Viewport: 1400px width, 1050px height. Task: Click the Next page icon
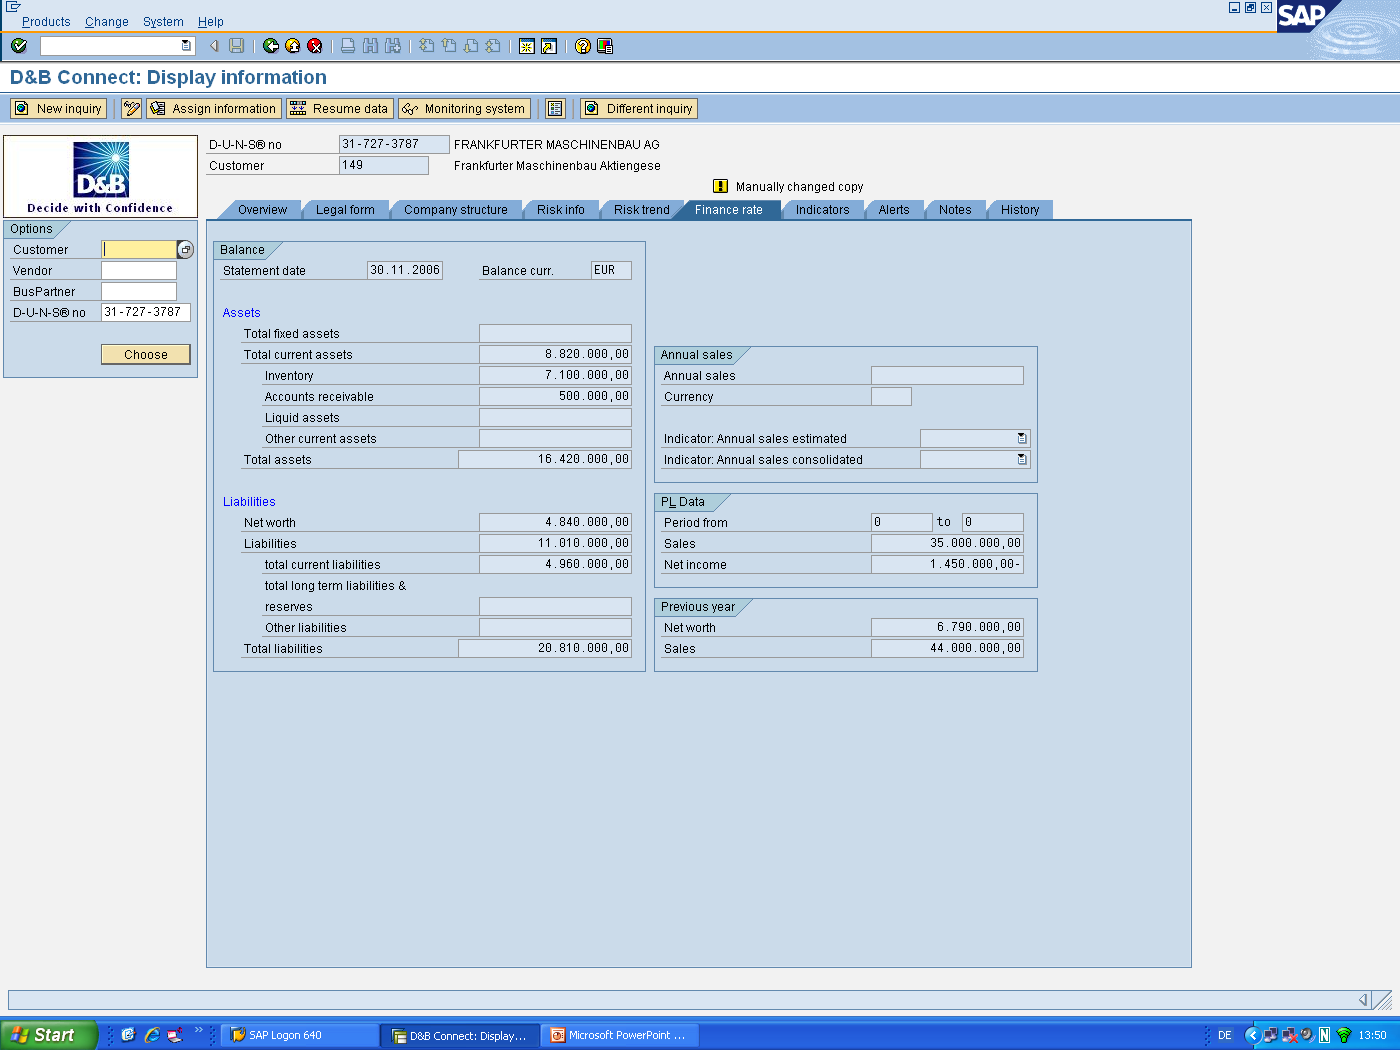coord(471,46)
